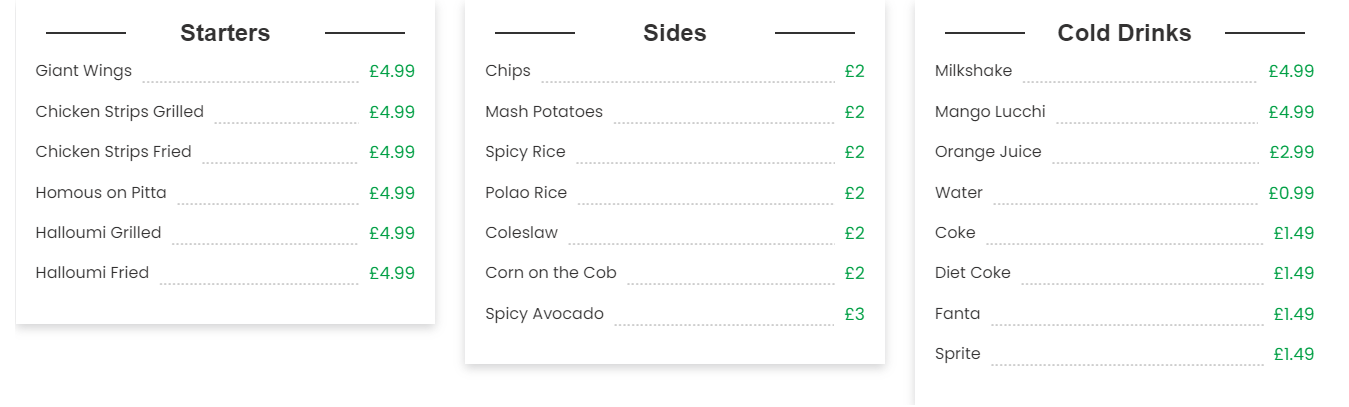
Task: Select Chips from the Sides menu
Action: pos(508,71)
